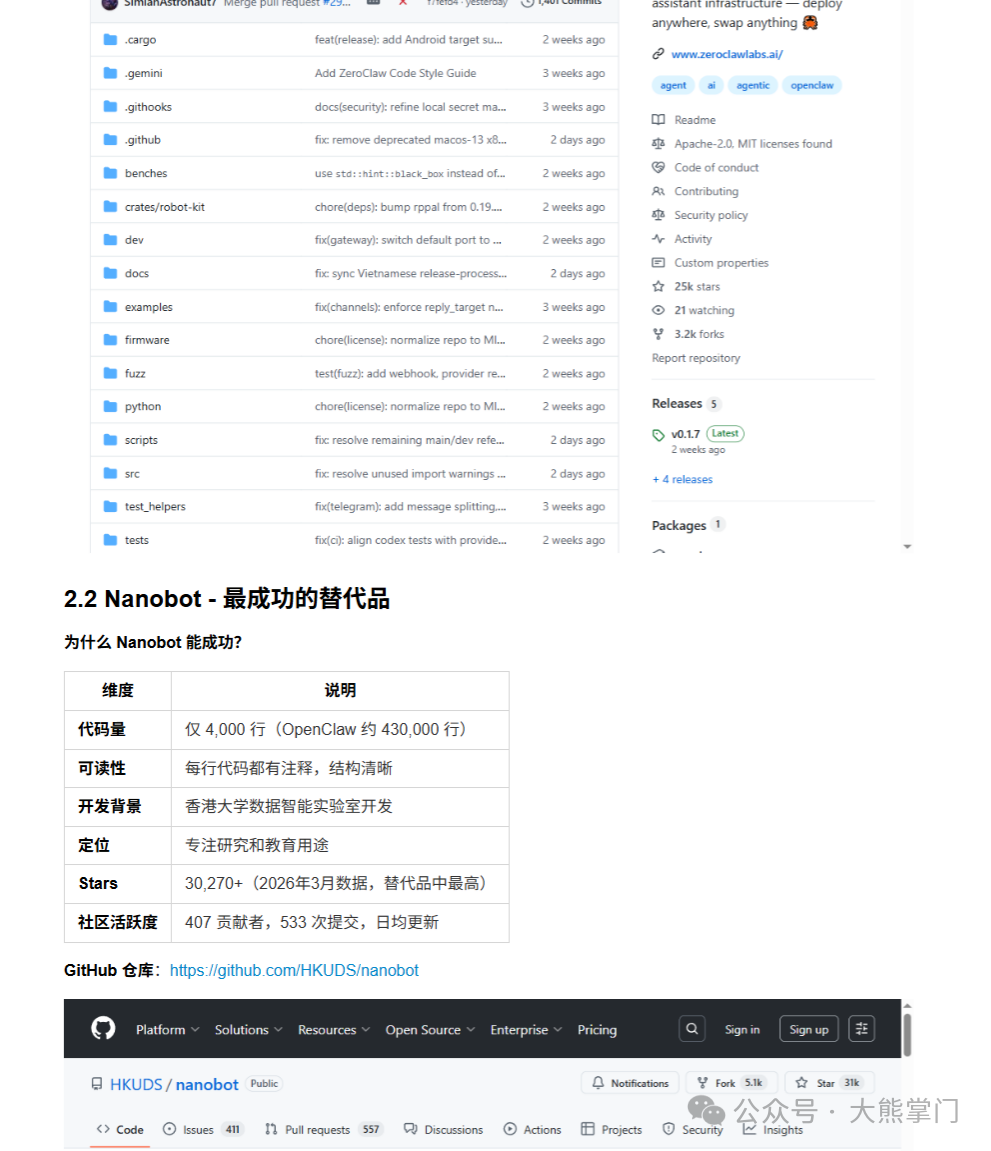The image size is (991, 1151).
Task: Click the command palette icon beside Sign up
Action: point(861,1028)
